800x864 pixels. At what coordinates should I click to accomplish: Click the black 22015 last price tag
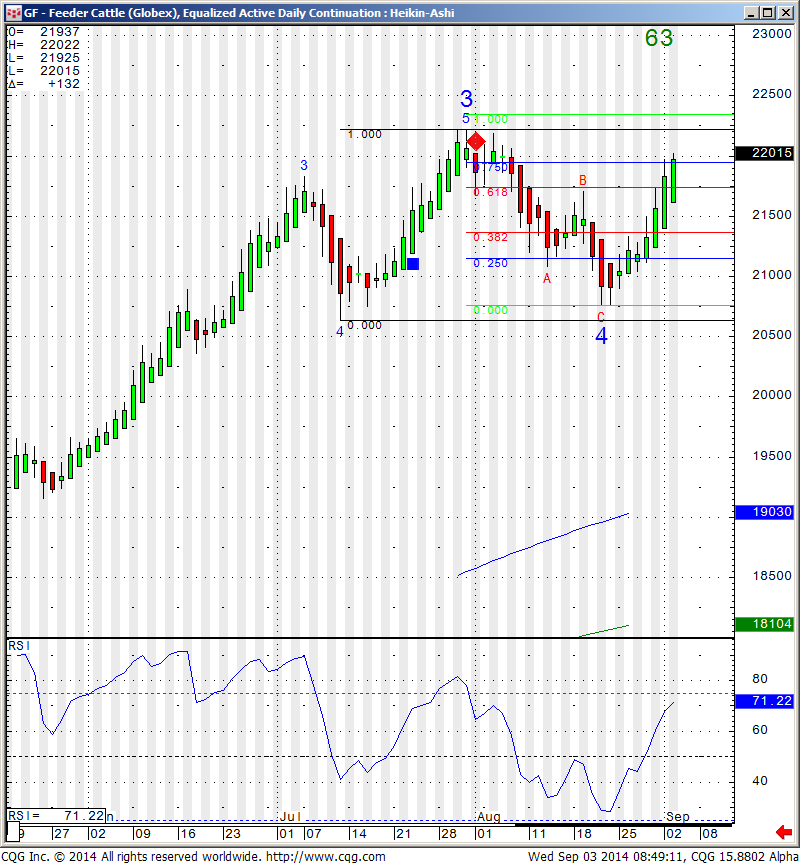[x=764, y=153]
